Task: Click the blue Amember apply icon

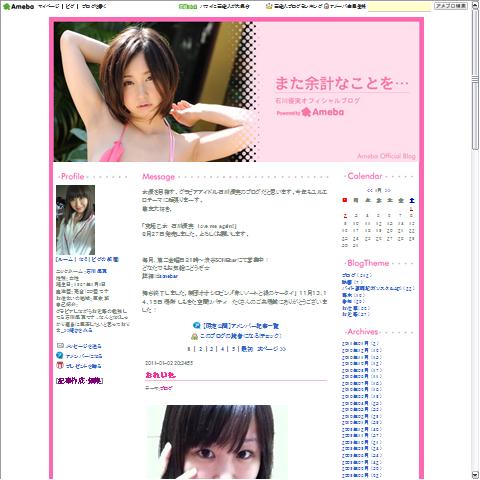Action: [60, 355]
